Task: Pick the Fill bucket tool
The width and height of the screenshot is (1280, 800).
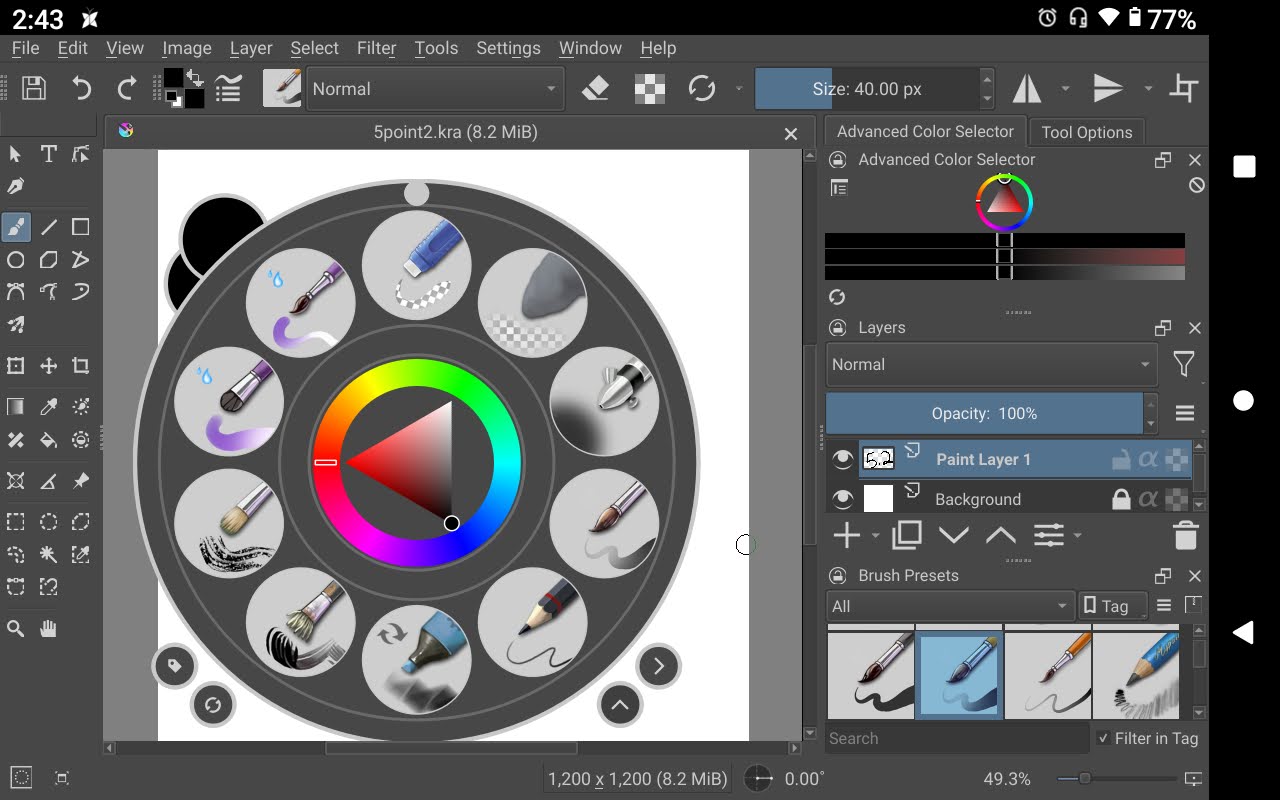Action: [x=48, y=440]
